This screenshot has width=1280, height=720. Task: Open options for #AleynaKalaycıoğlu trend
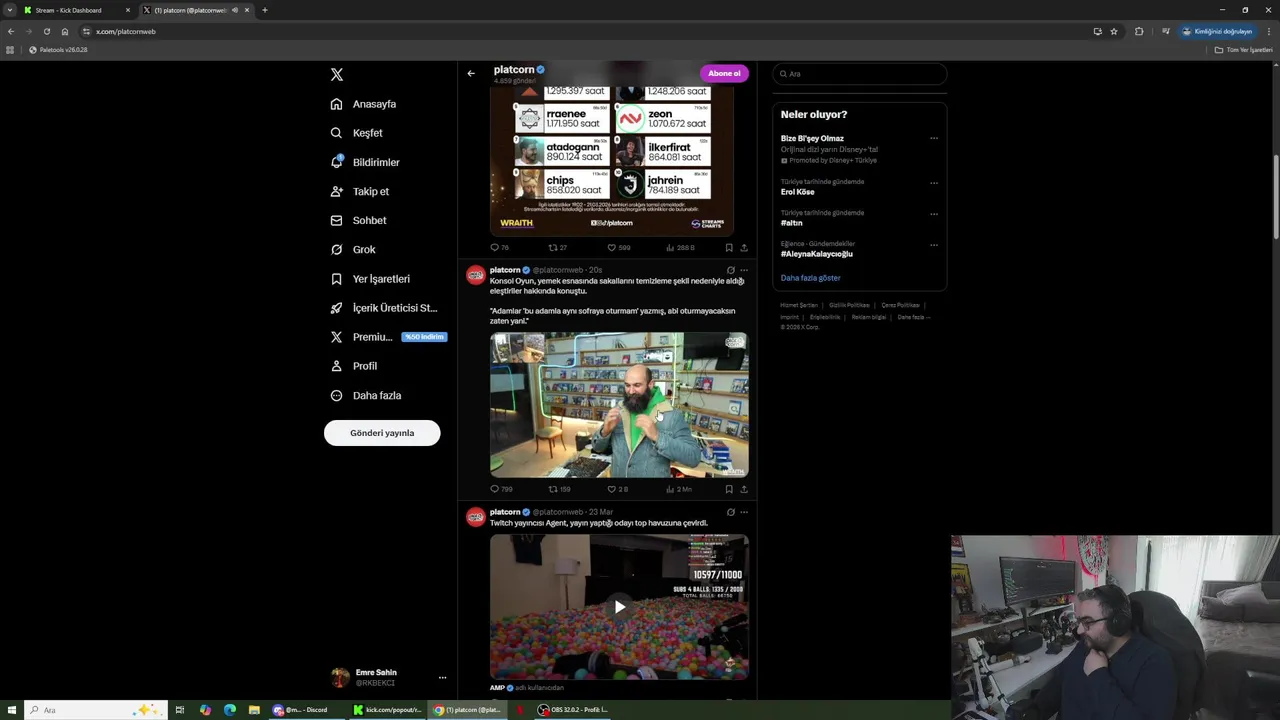point(934,245)
